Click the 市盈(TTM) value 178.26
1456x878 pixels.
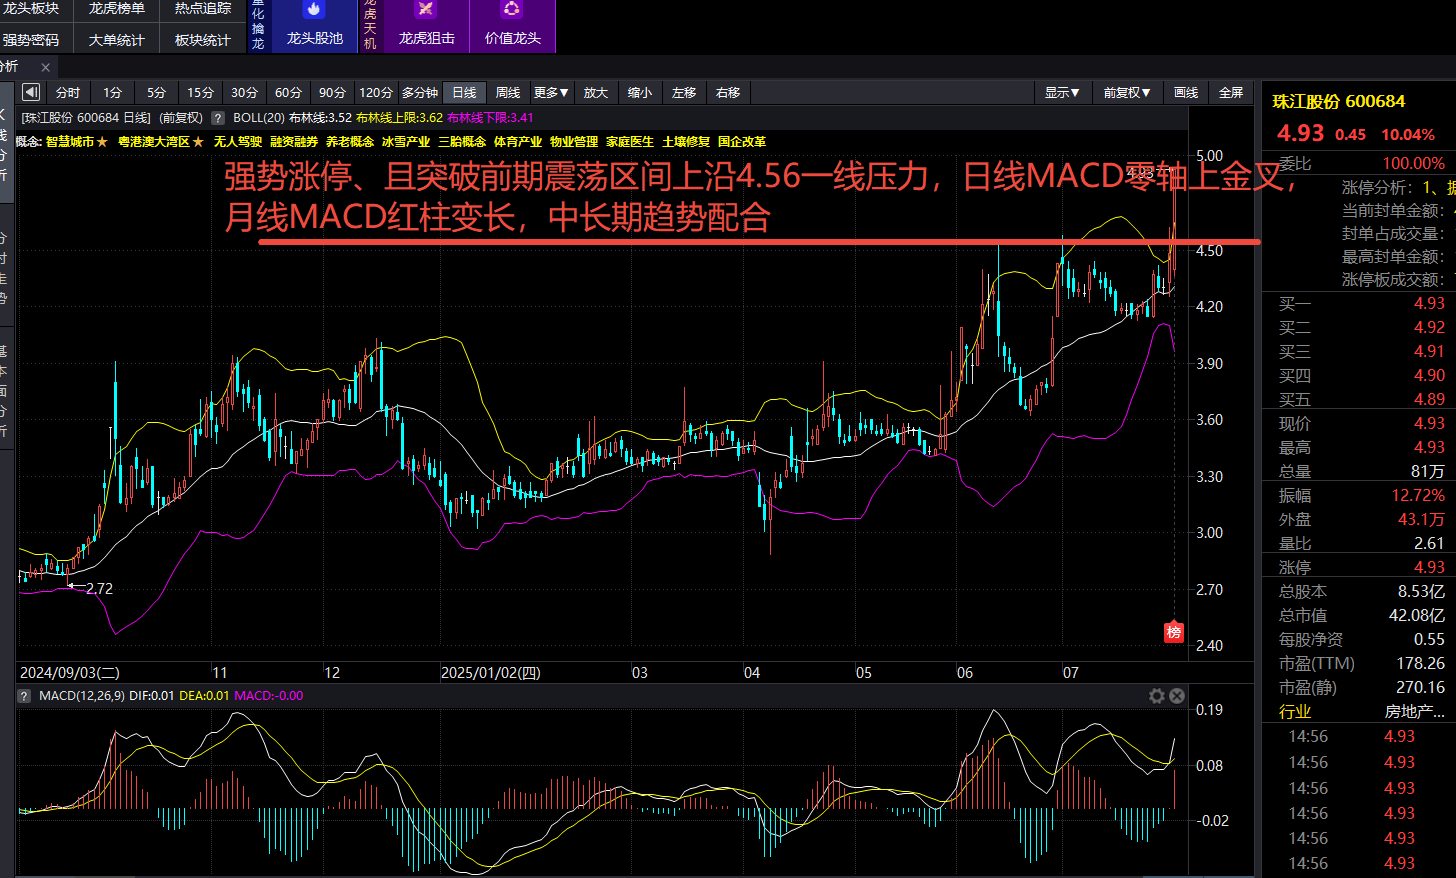click(1420, 663)
